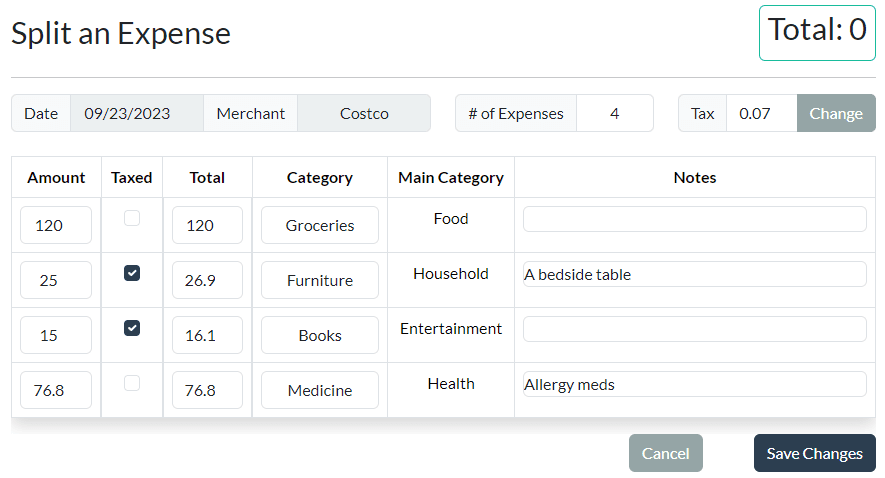Click Save Changes button
The width and height of the screenshot is (885, 478).
(x=814, y=453)
